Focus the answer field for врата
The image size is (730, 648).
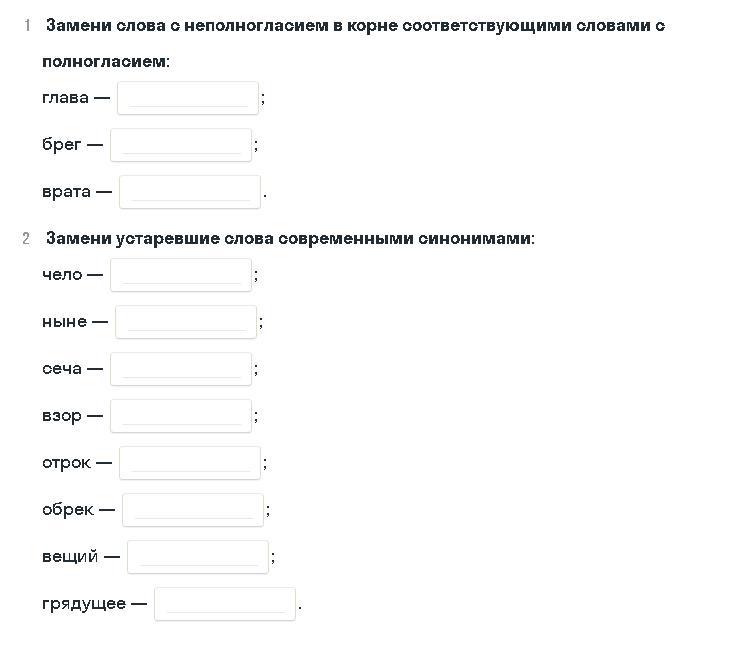(x=189, y=192)
